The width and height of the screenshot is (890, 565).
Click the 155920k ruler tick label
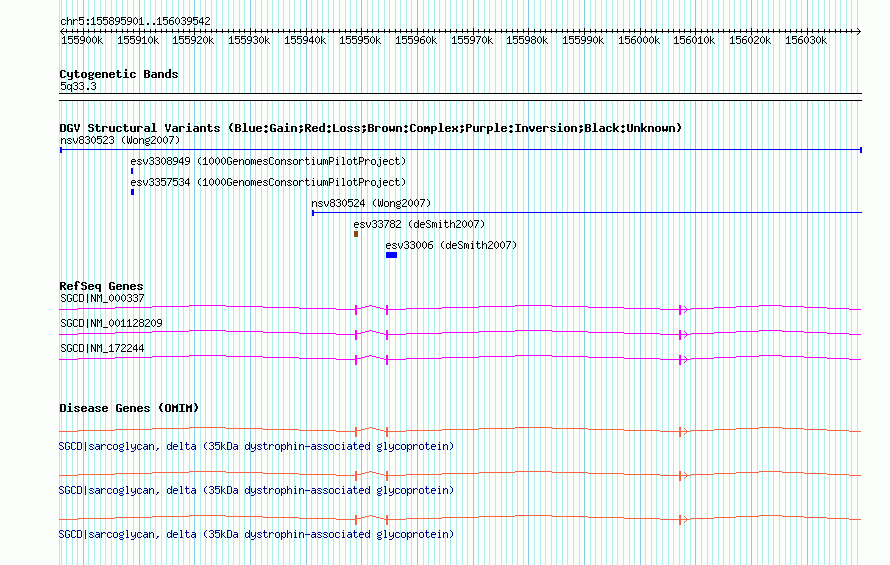click(x=193, y=40)
